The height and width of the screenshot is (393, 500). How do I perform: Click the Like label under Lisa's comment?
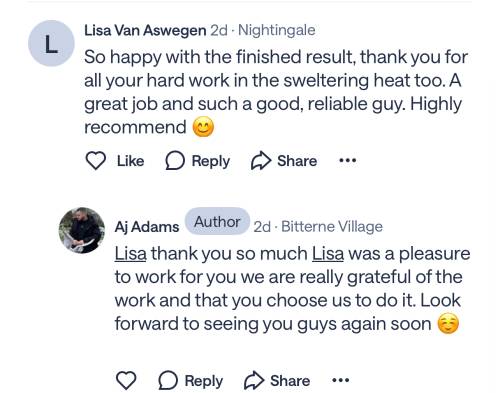tap(130, 161)
